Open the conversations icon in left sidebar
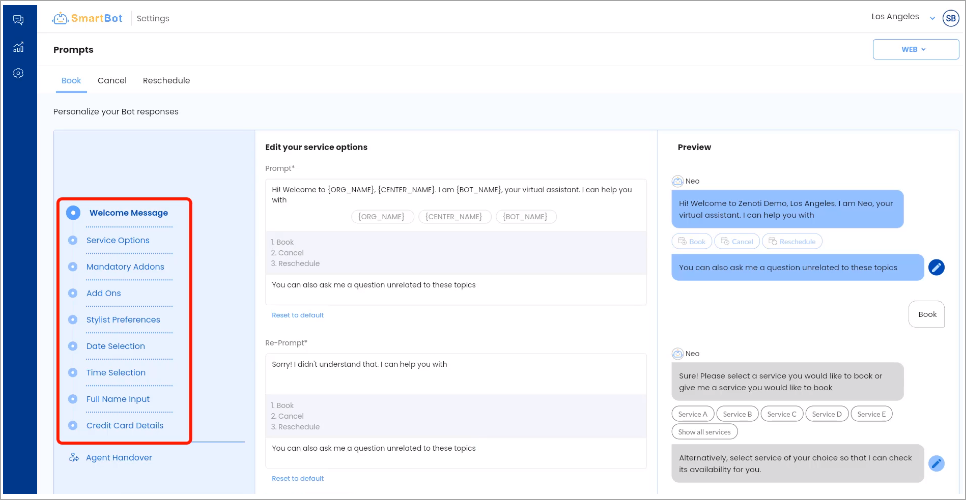The image size is (966, 500). tap(18, 20)
